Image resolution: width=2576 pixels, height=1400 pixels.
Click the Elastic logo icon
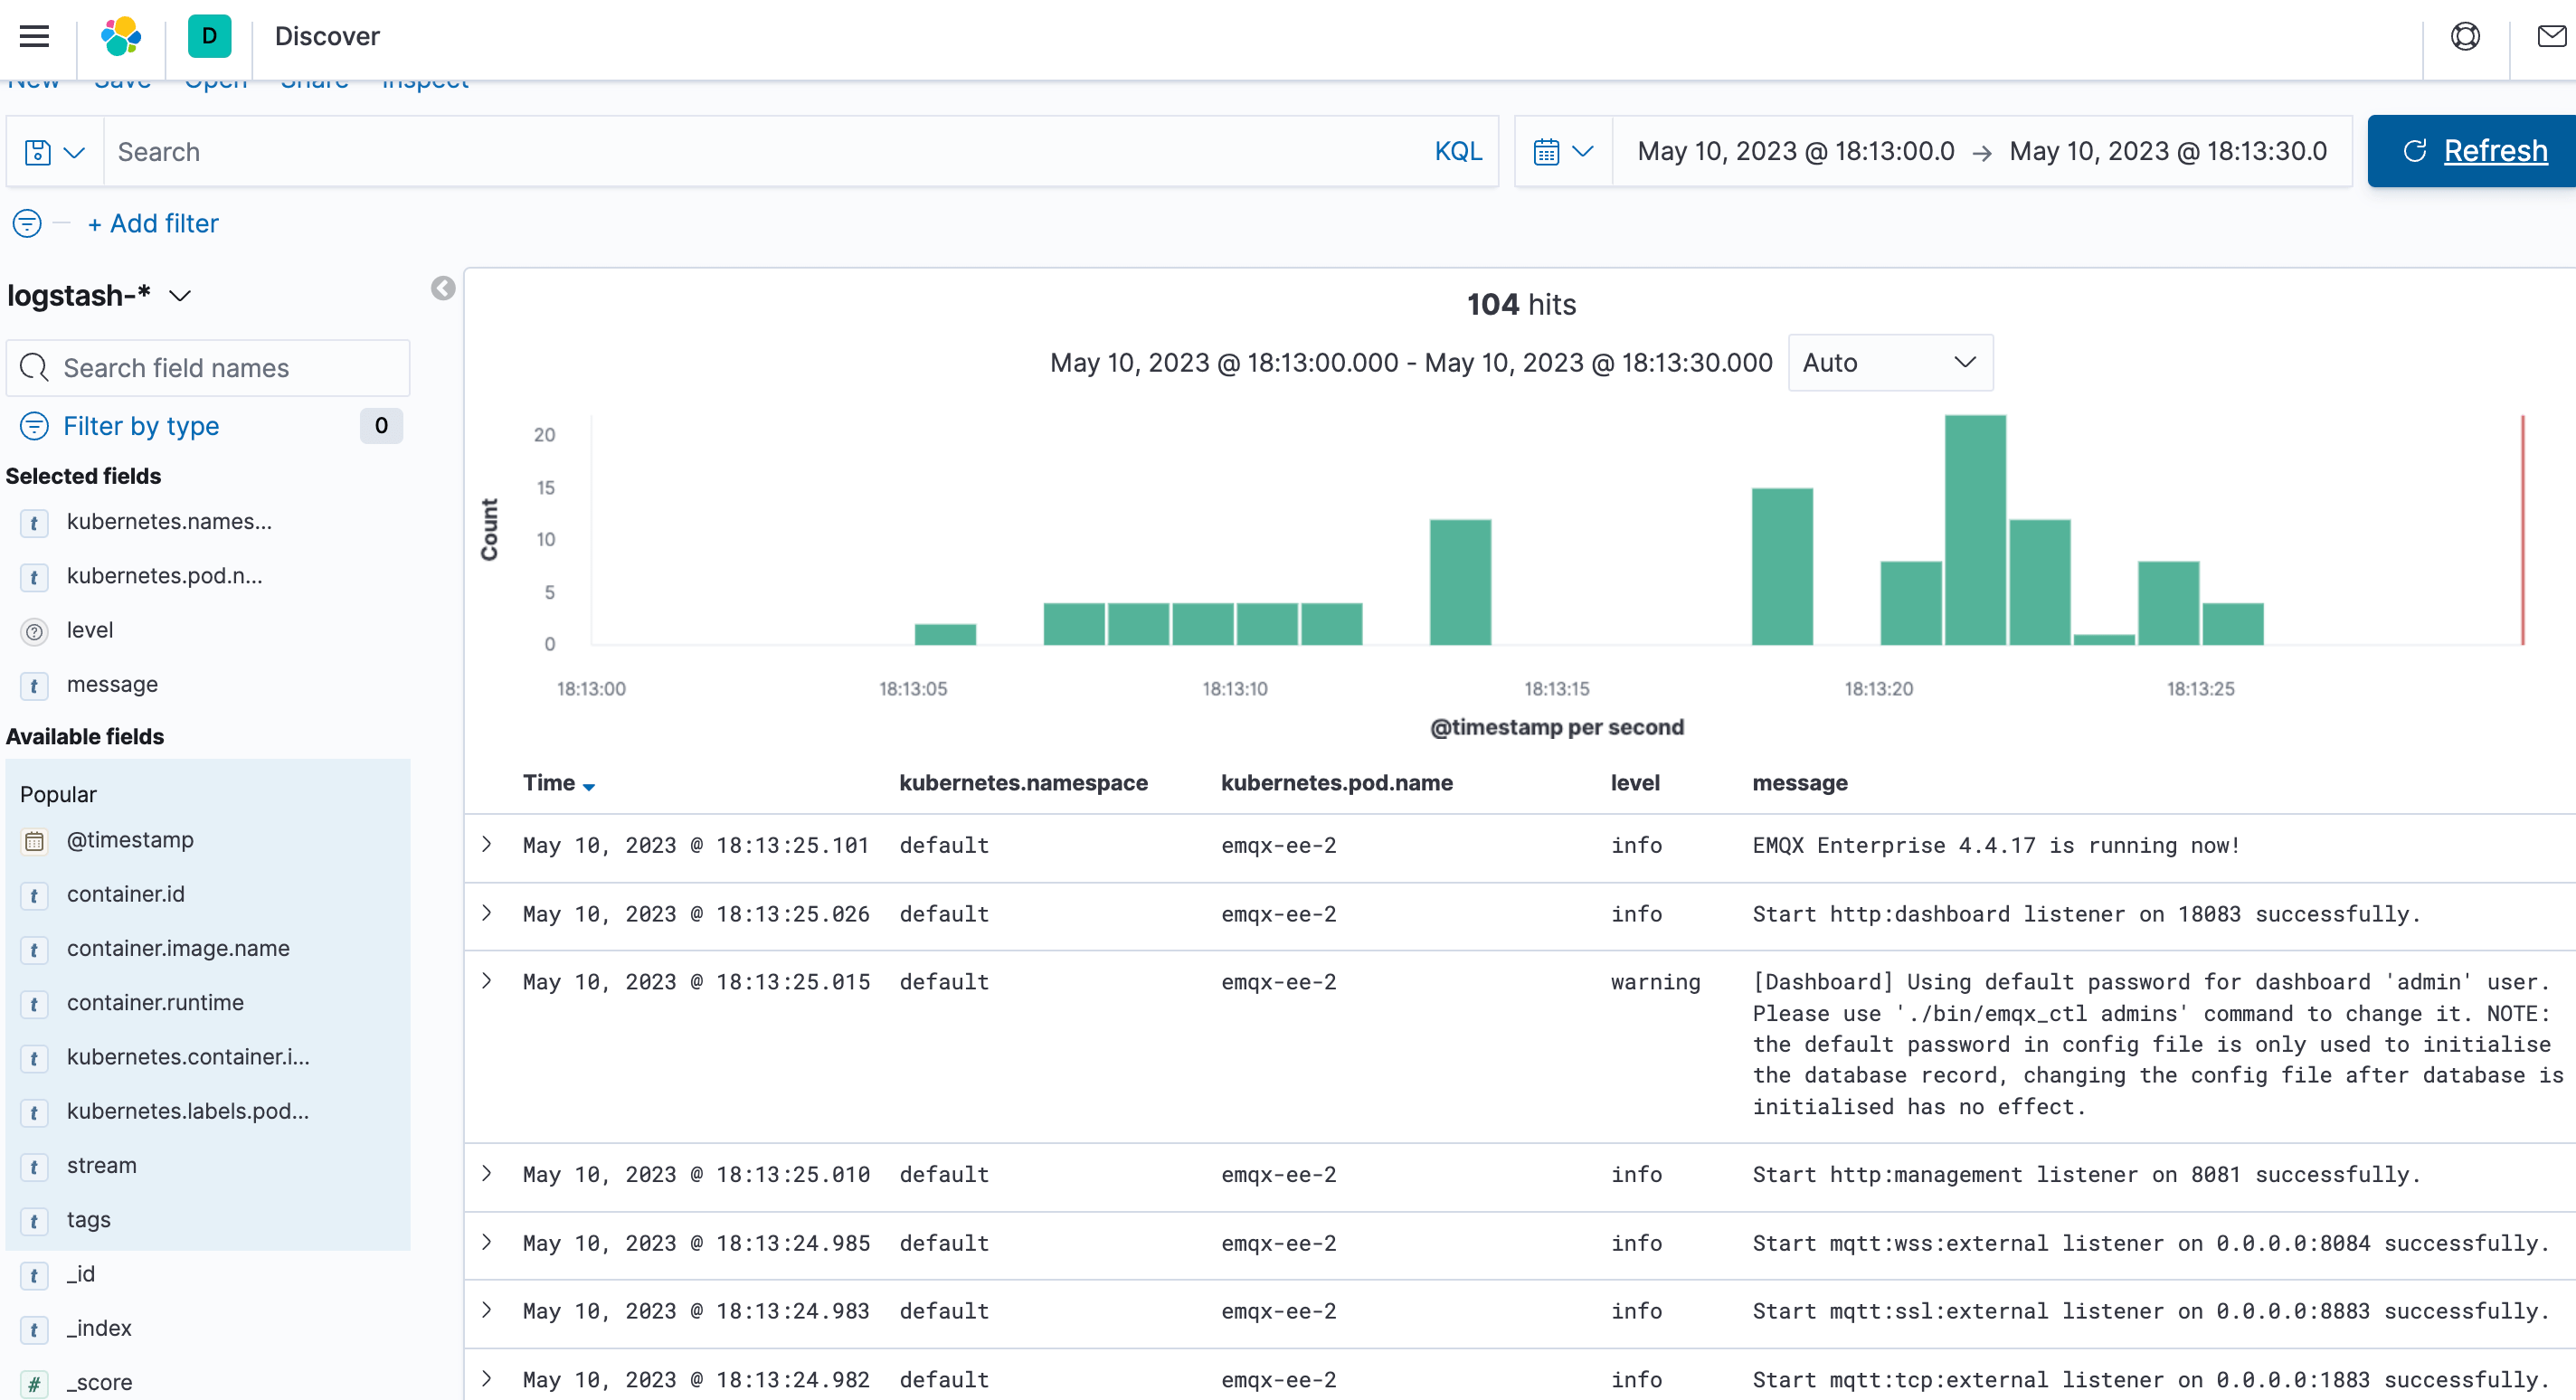pyautogui.click(x=121, y=36)
